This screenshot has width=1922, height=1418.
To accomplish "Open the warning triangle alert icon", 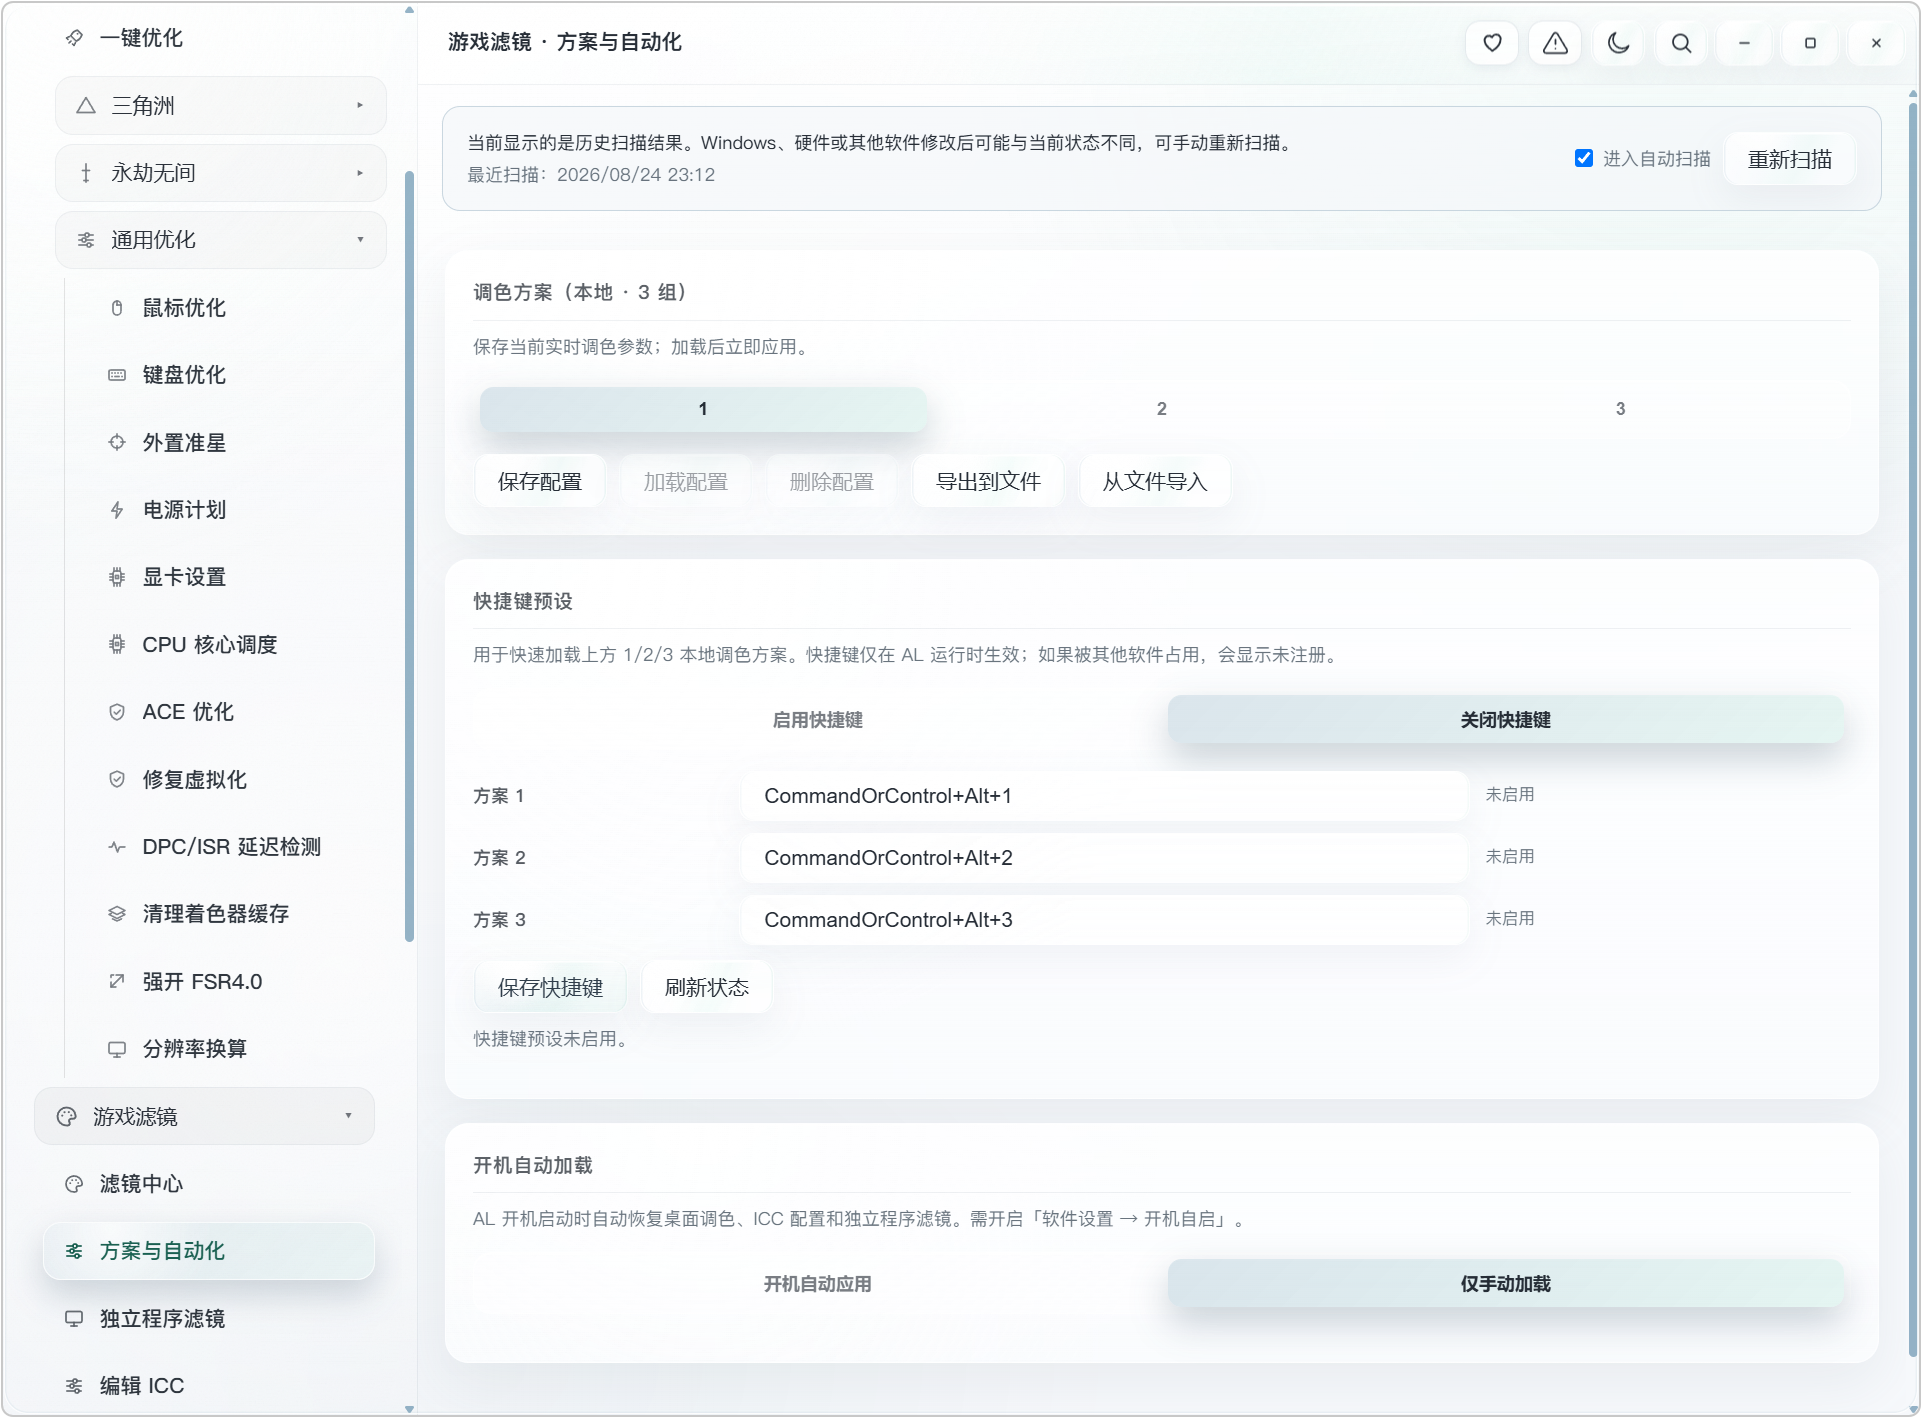I will [1555, 43].
